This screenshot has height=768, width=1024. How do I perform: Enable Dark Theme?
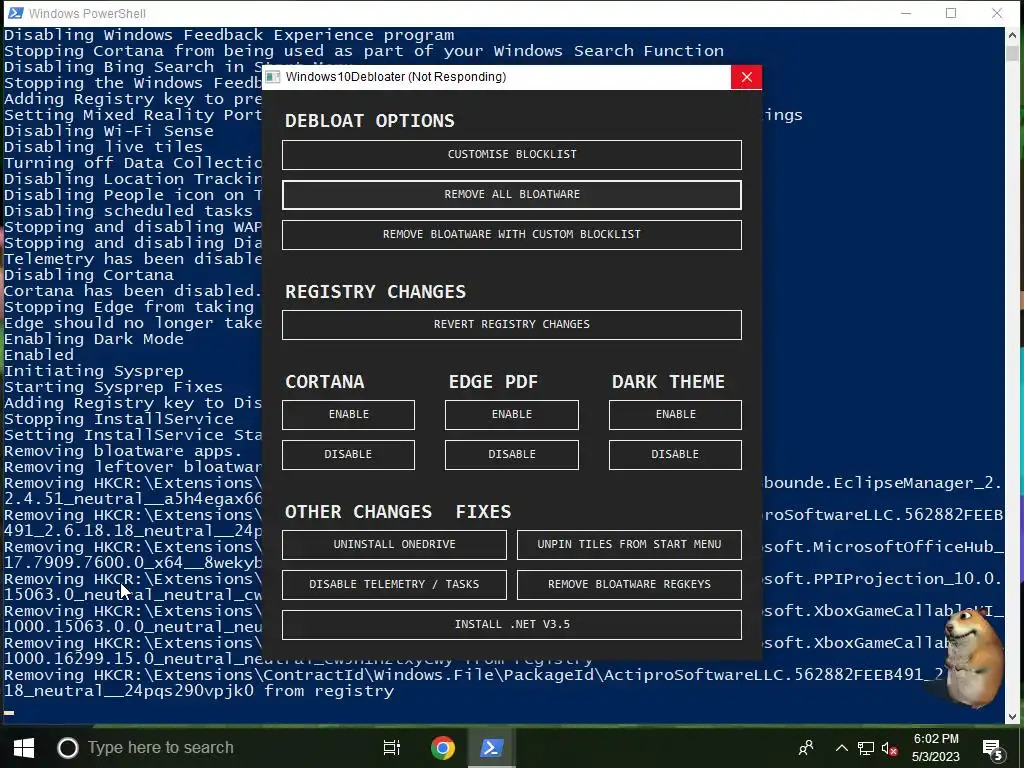click(x=675, y=415)
